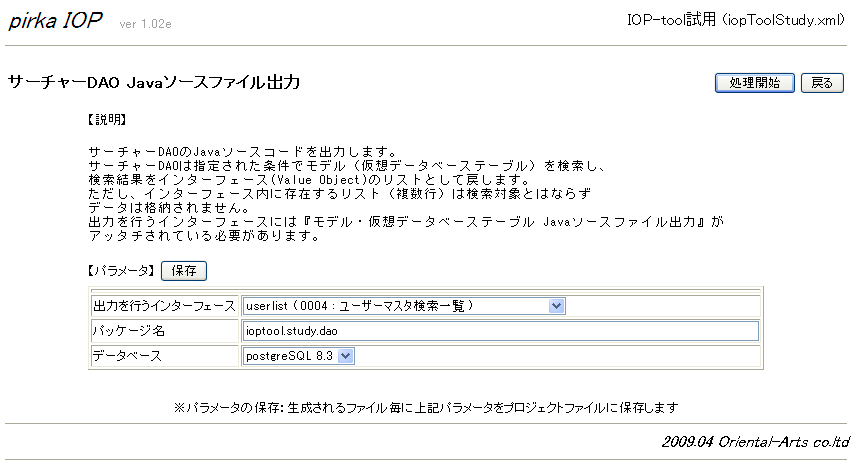The height and width of the screenshot is (467, 855).
Task: Open the userlist interface dropdown
Action: pos(404,305)
